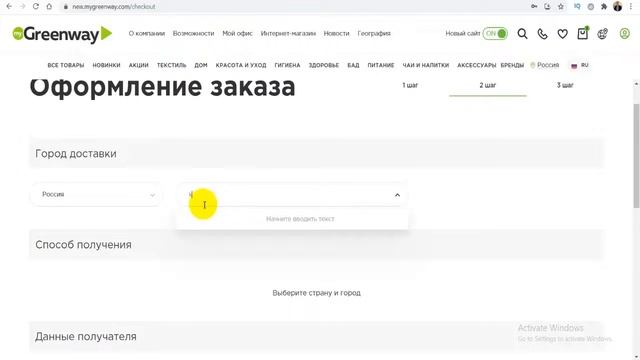640x360 pixels.
Task: Open the RU language selector
Action: [x=580, y=65]
